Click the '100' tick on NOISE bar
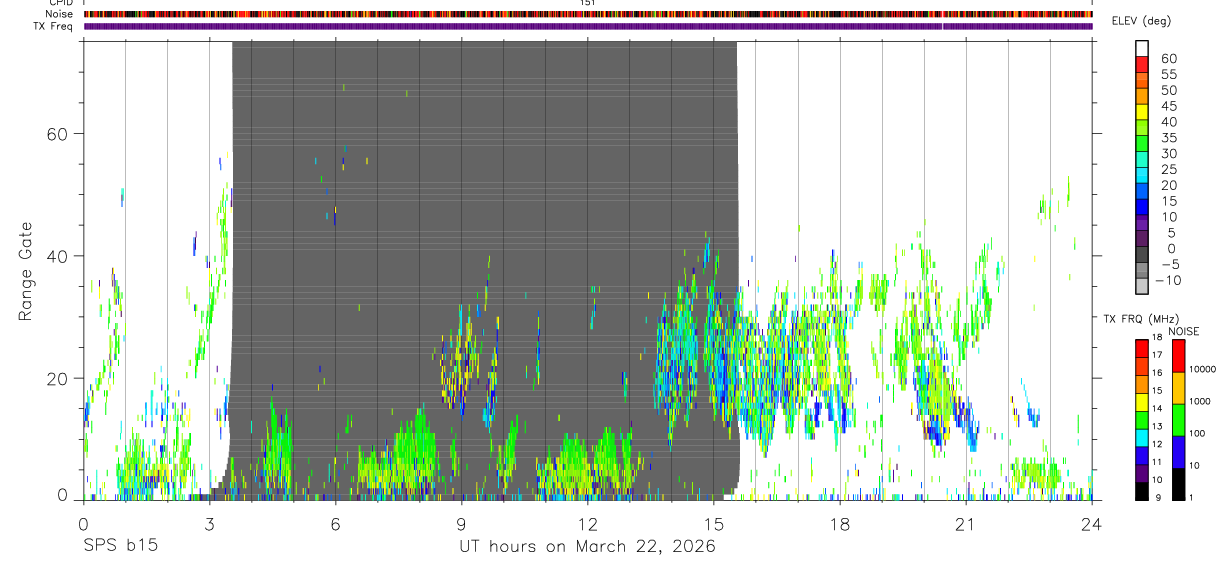Screen dimensions: 1228x567 point(1197,433)
